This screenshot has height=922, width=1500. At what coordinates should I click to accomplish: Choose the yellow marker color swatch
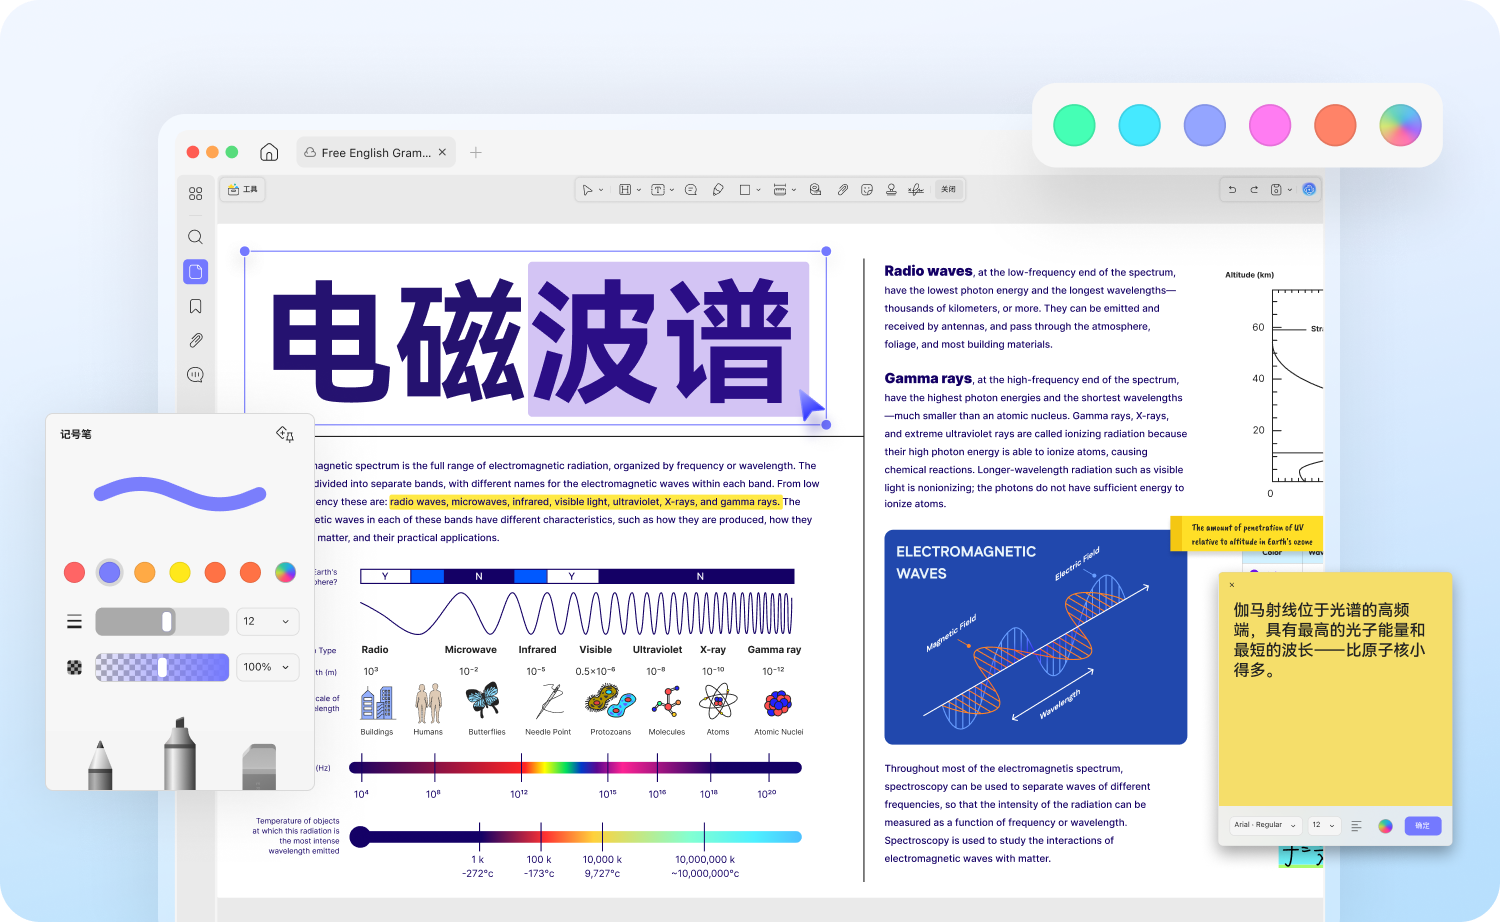click(180, 572)
